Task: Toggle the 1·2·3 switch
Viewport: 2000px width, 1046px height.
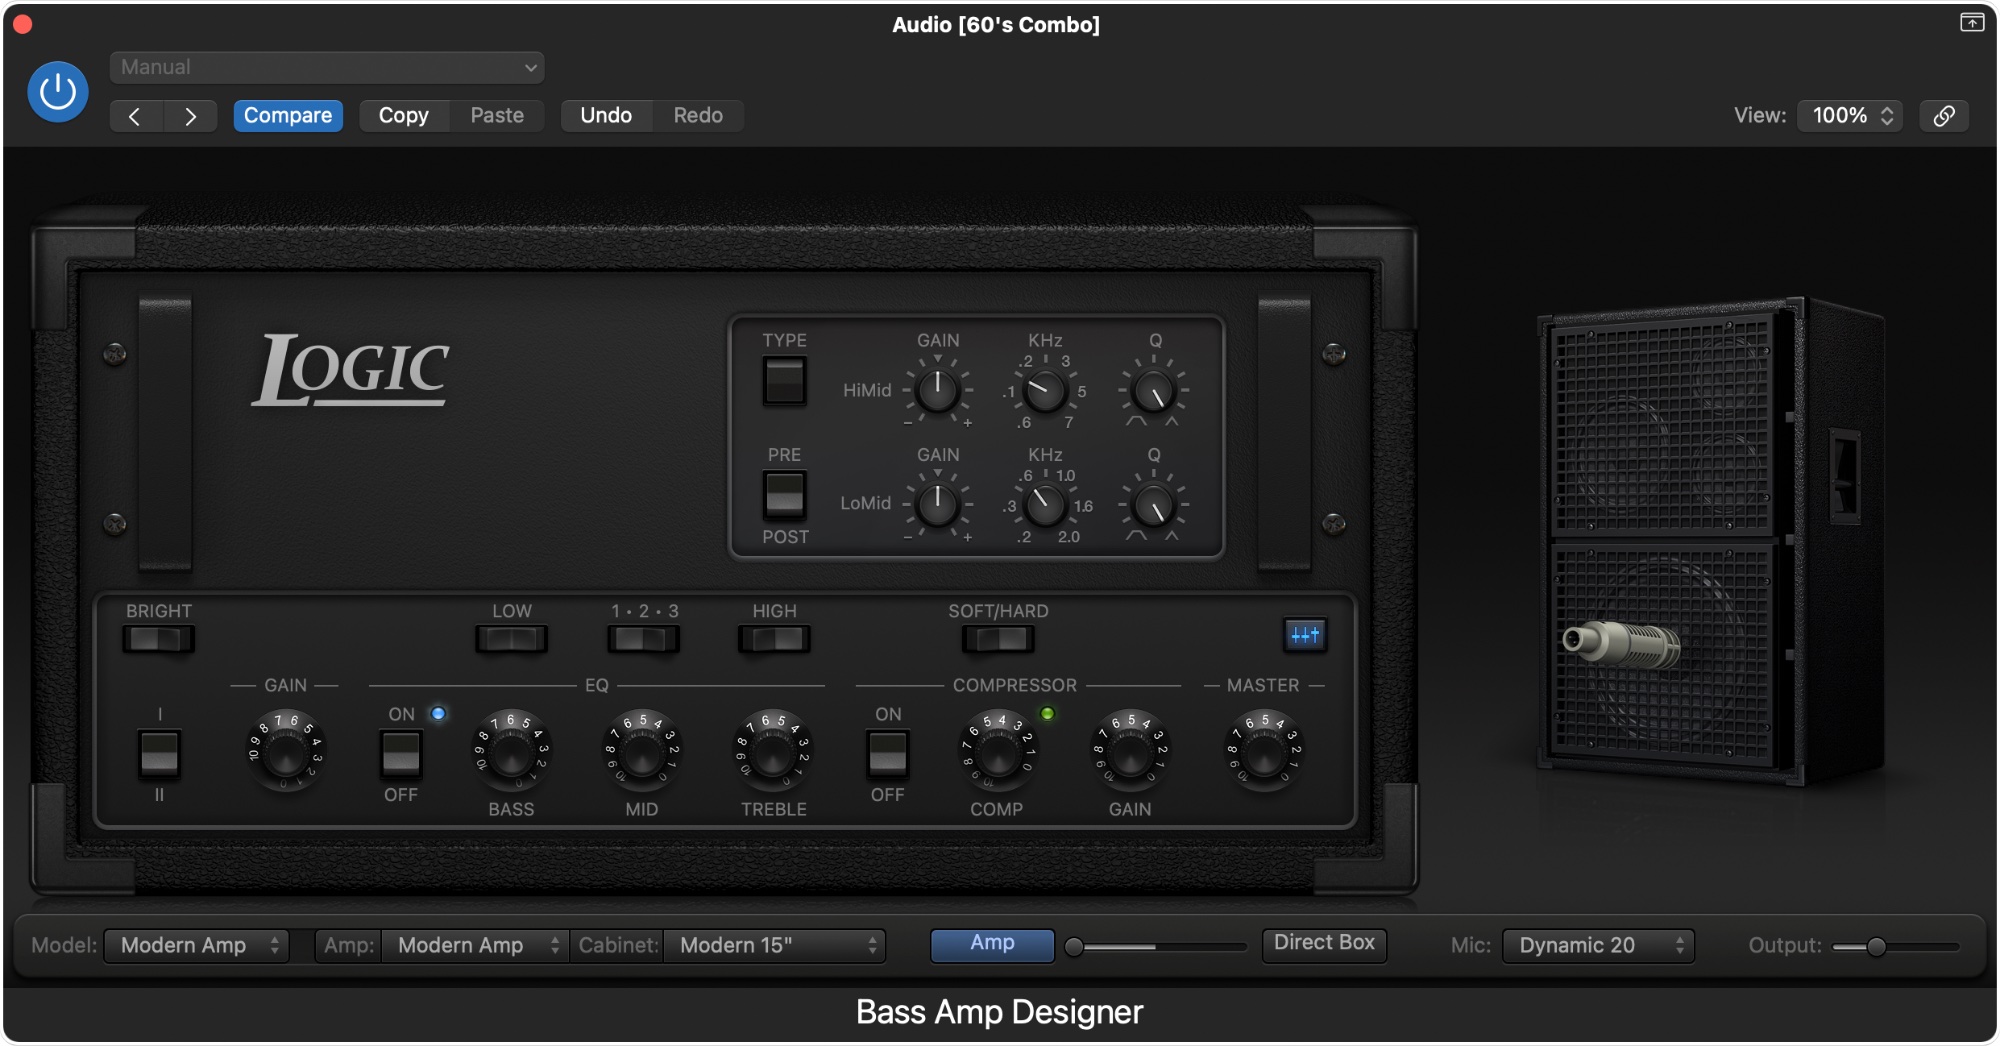Action: click(643, 639)
